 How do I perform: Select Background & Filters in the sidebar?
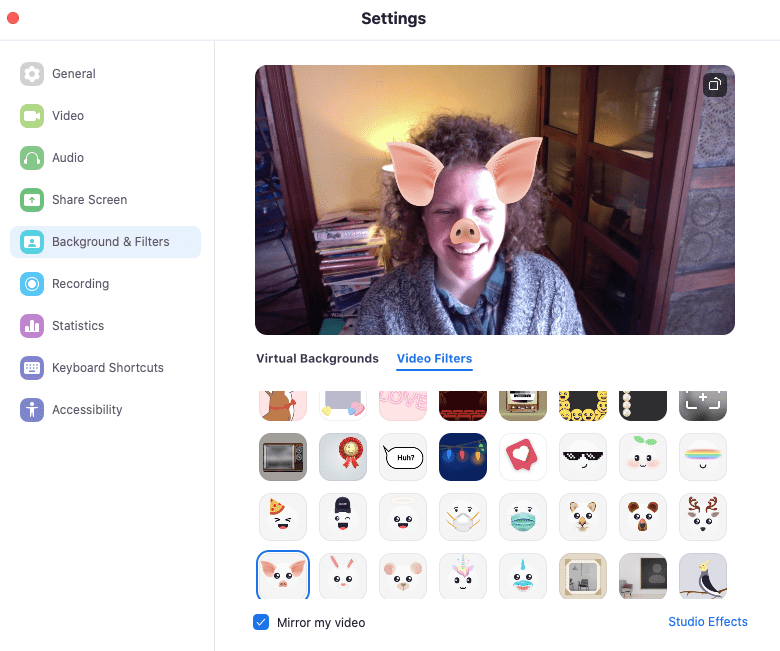point(110,242)
